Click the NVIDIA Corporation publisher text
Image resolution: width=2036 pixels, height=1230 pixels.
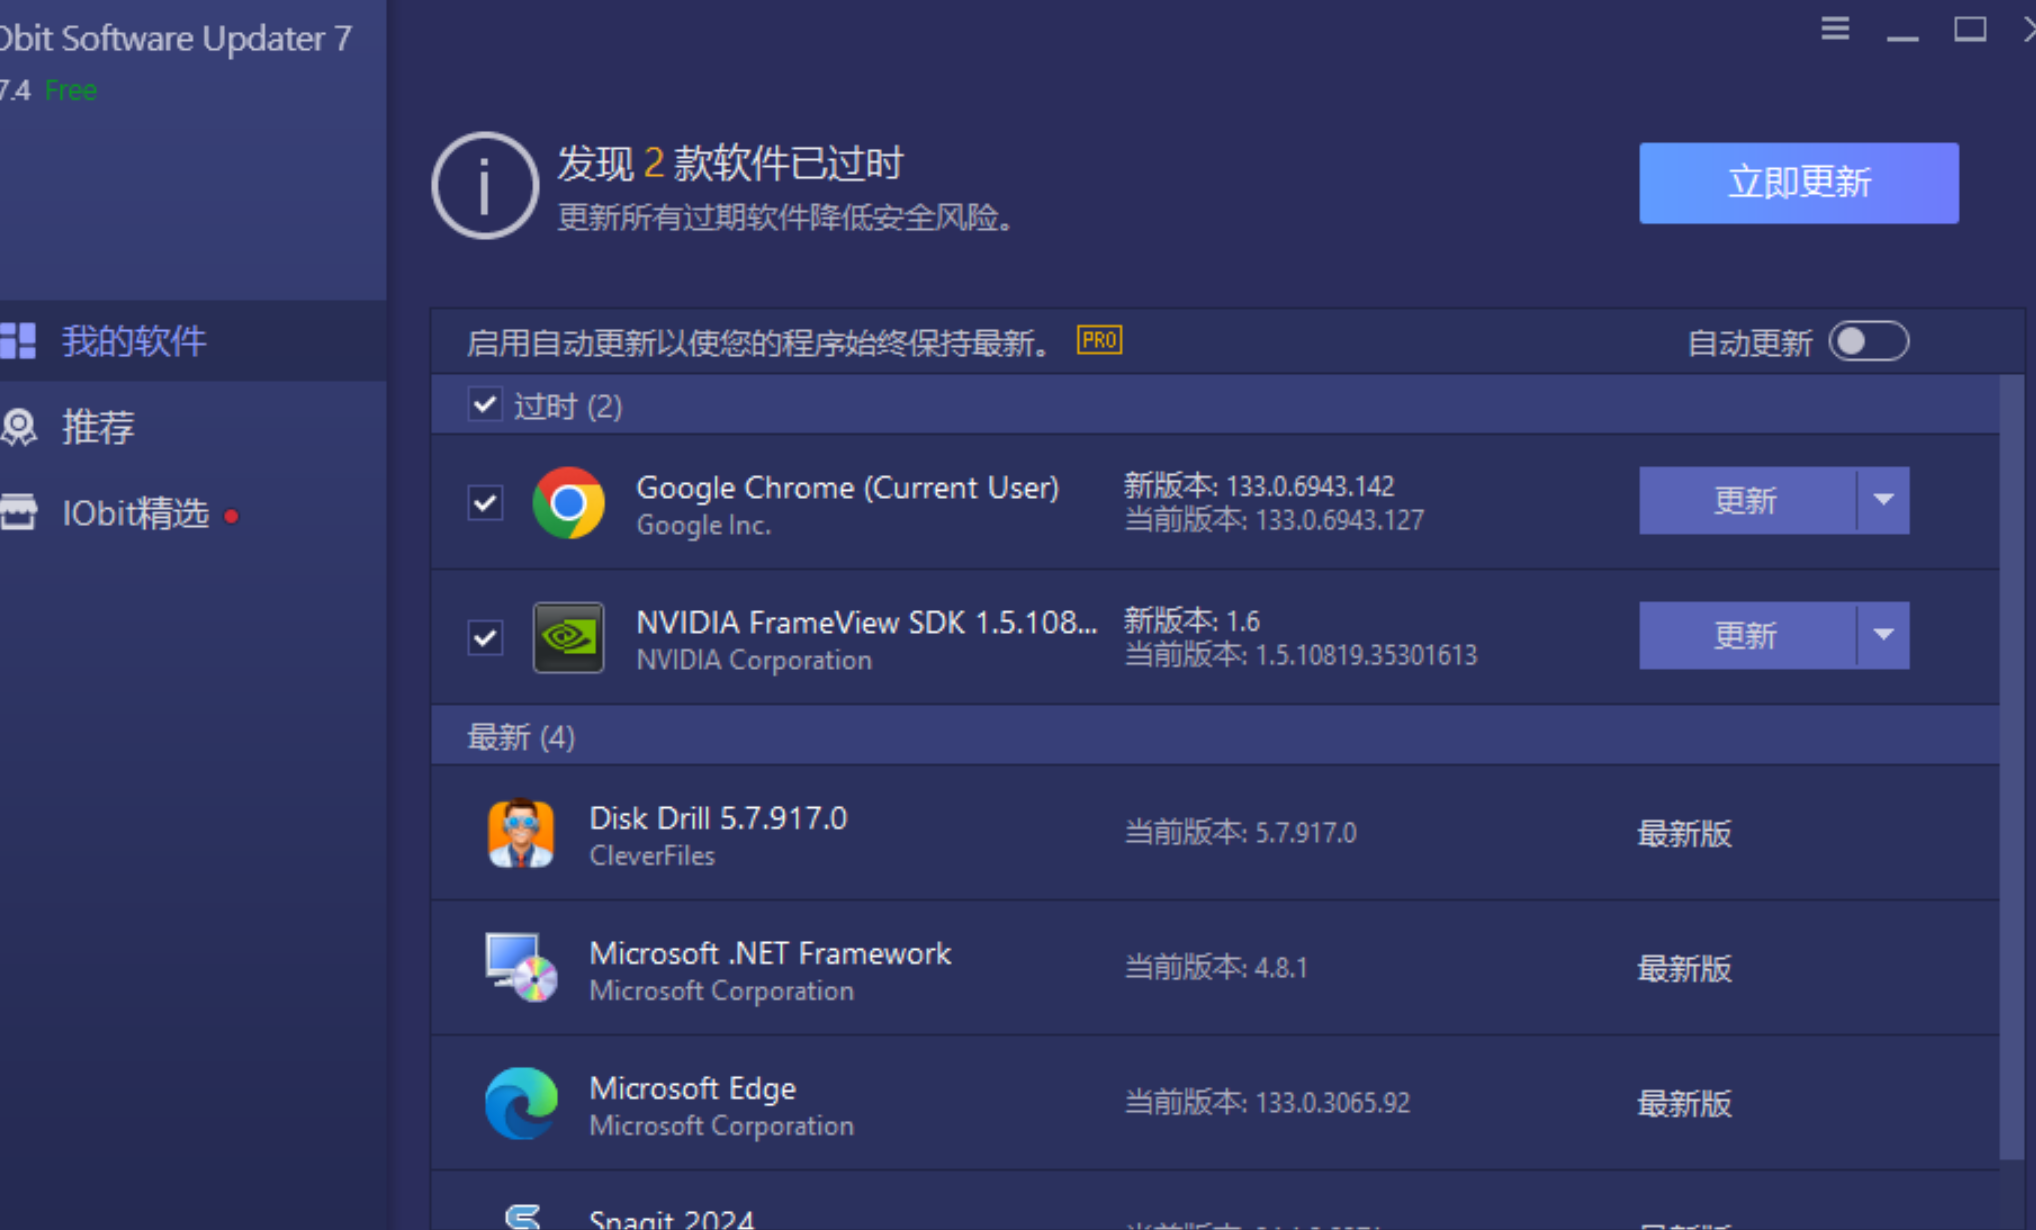(754, 660)
